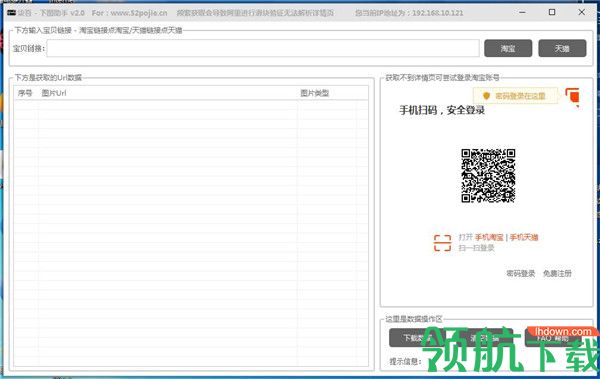The width and height of the screenshot is (600, 379).
Task: Click the 免费注册 link
Action: pyautogui.click(x=557, y=273)
